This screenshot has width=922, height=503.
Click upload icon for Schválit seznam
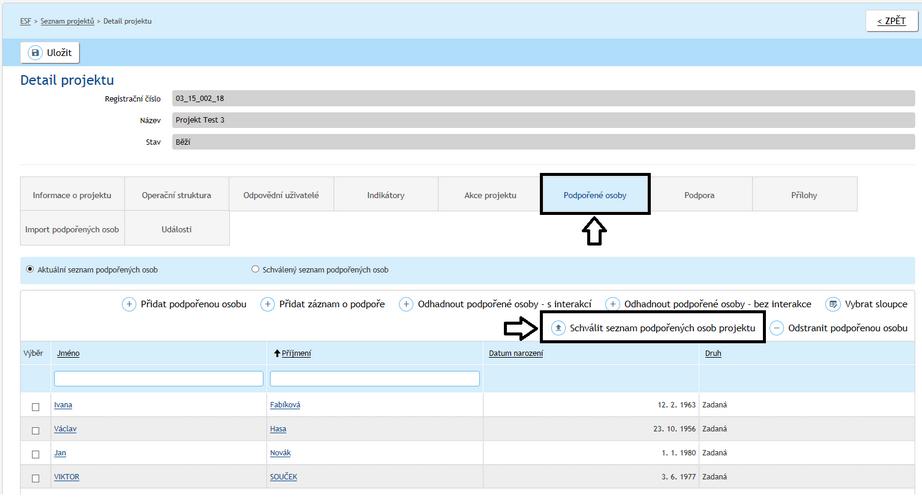[558, 328]
